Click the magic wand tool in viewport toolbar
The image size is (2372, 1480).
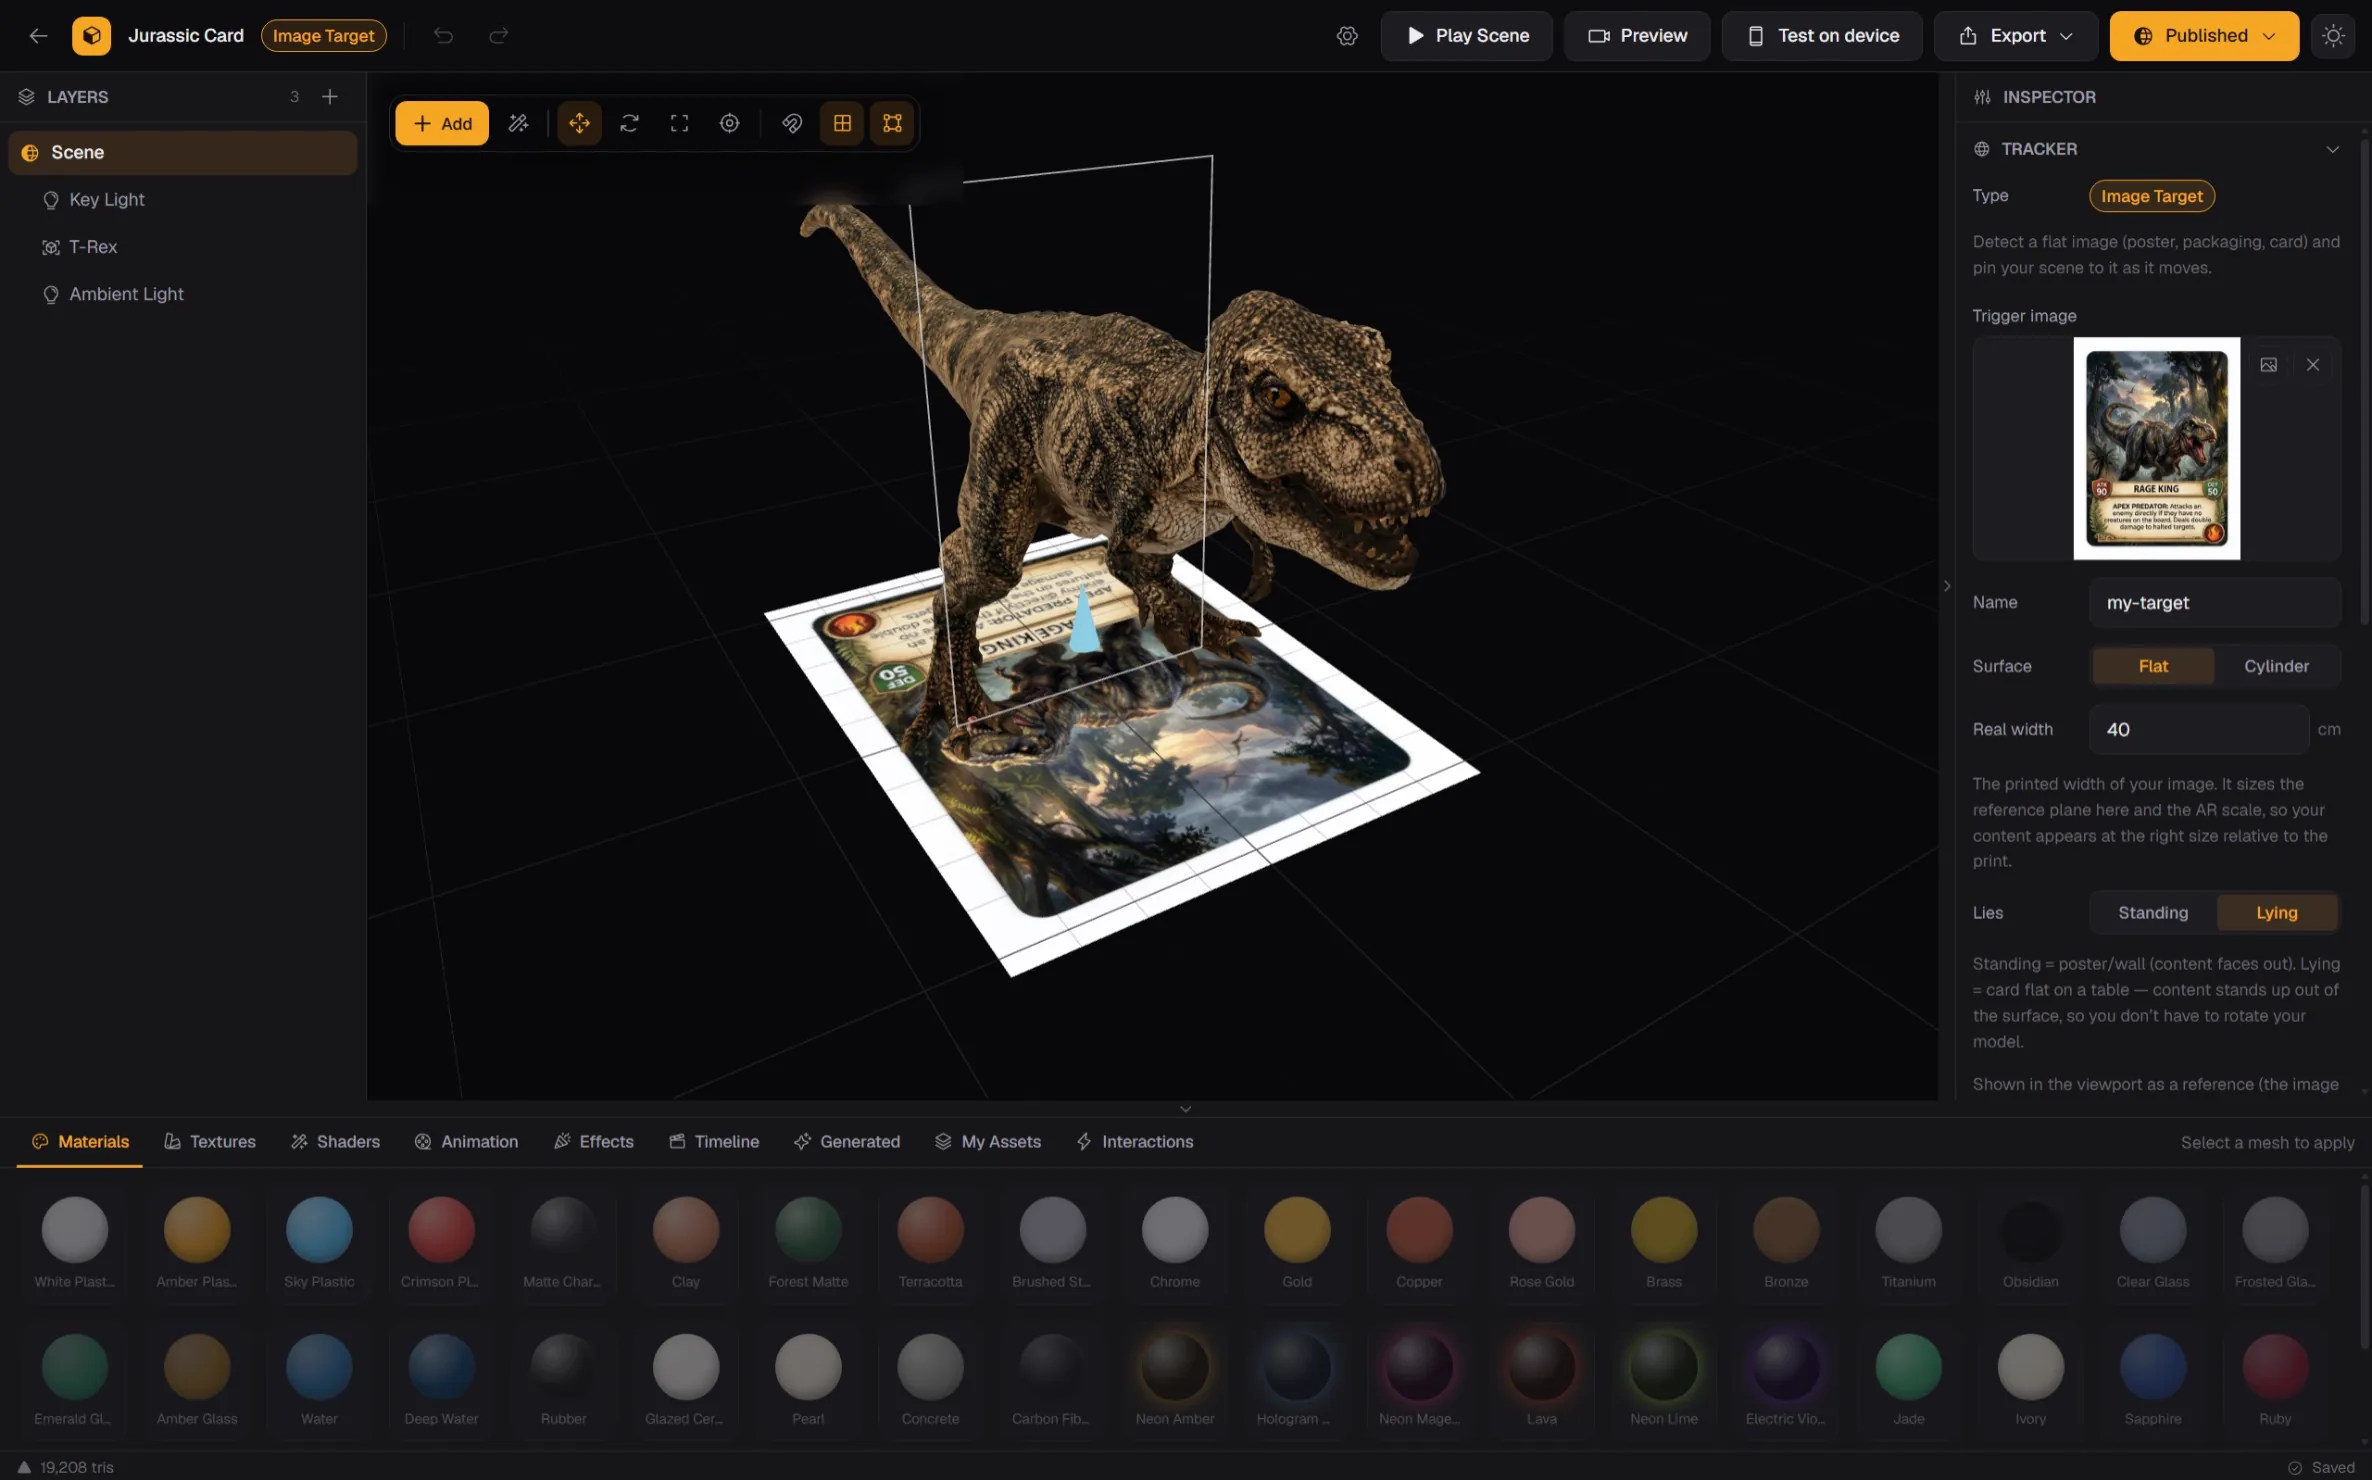518,123
